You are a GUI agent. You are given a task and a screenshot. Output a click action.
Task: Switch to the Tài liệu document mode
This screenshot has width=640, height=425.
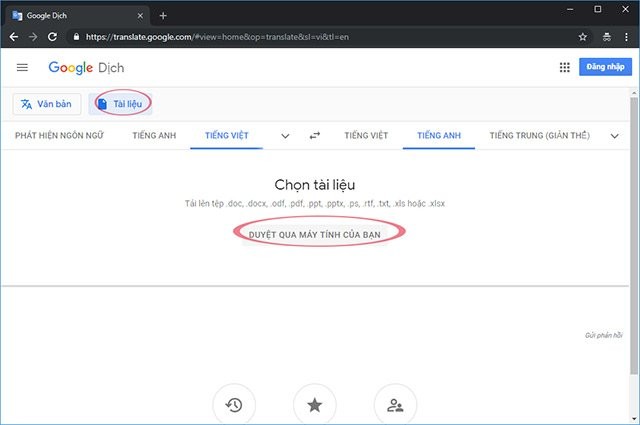point(119,104)
